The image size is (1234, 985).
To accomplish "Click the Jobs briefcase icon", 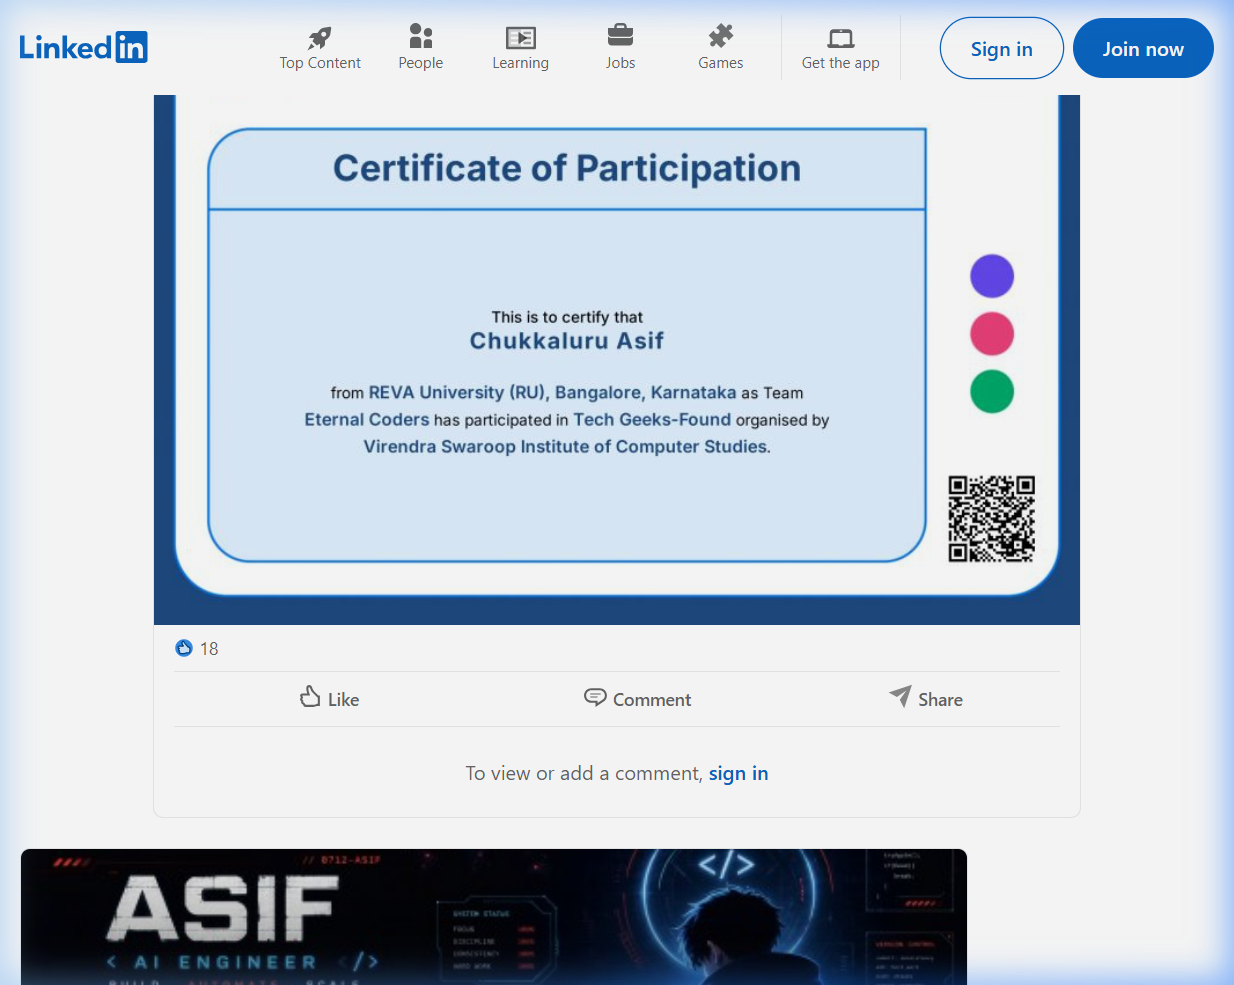I will click(620, 36).
